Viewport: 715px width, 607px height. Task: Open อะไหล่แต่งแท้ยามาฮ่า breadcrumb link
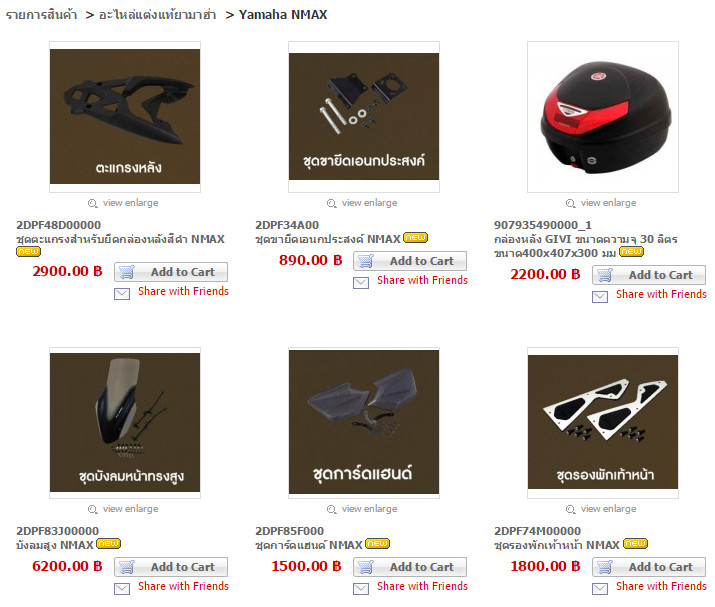pos(157,15)
